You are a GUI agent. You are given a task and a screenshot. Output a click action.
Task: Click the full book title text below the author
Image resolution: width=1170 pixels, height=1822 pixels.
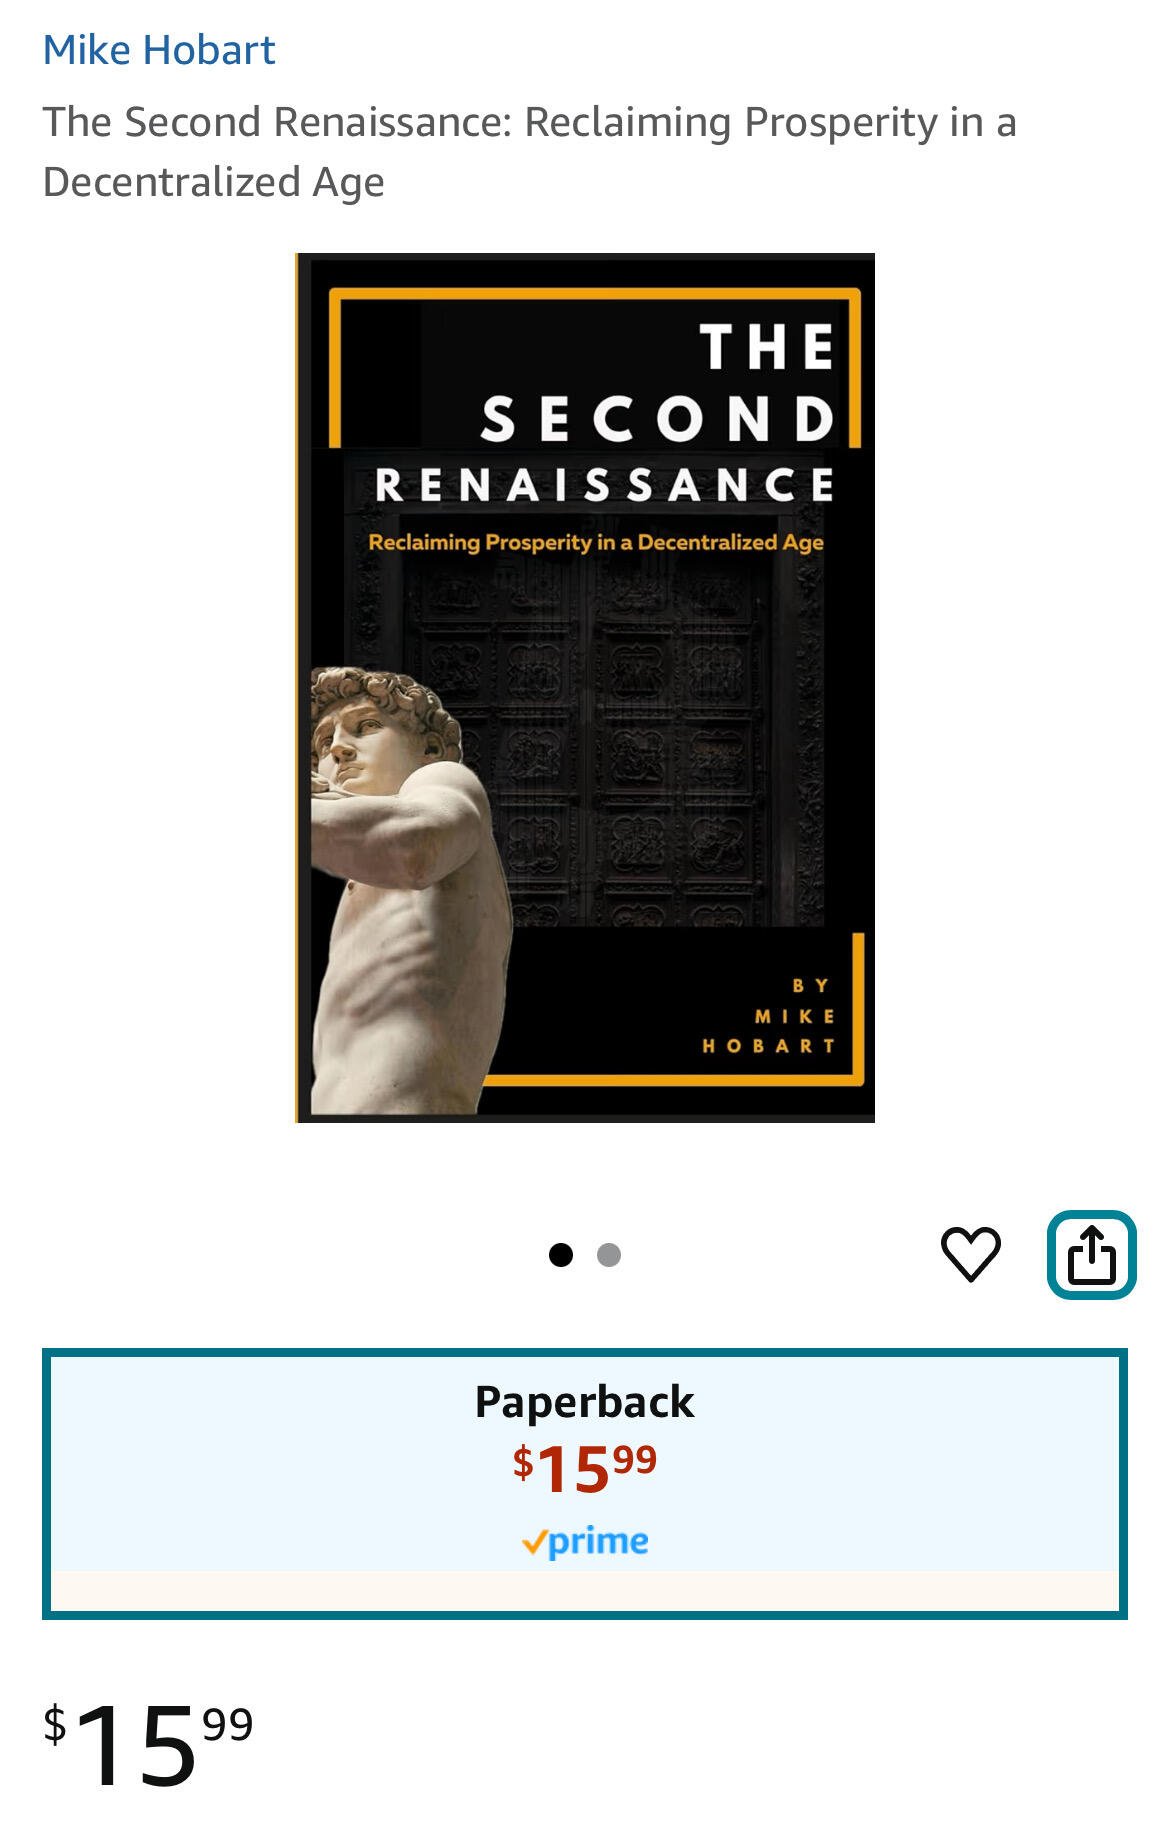coord(530,152)
